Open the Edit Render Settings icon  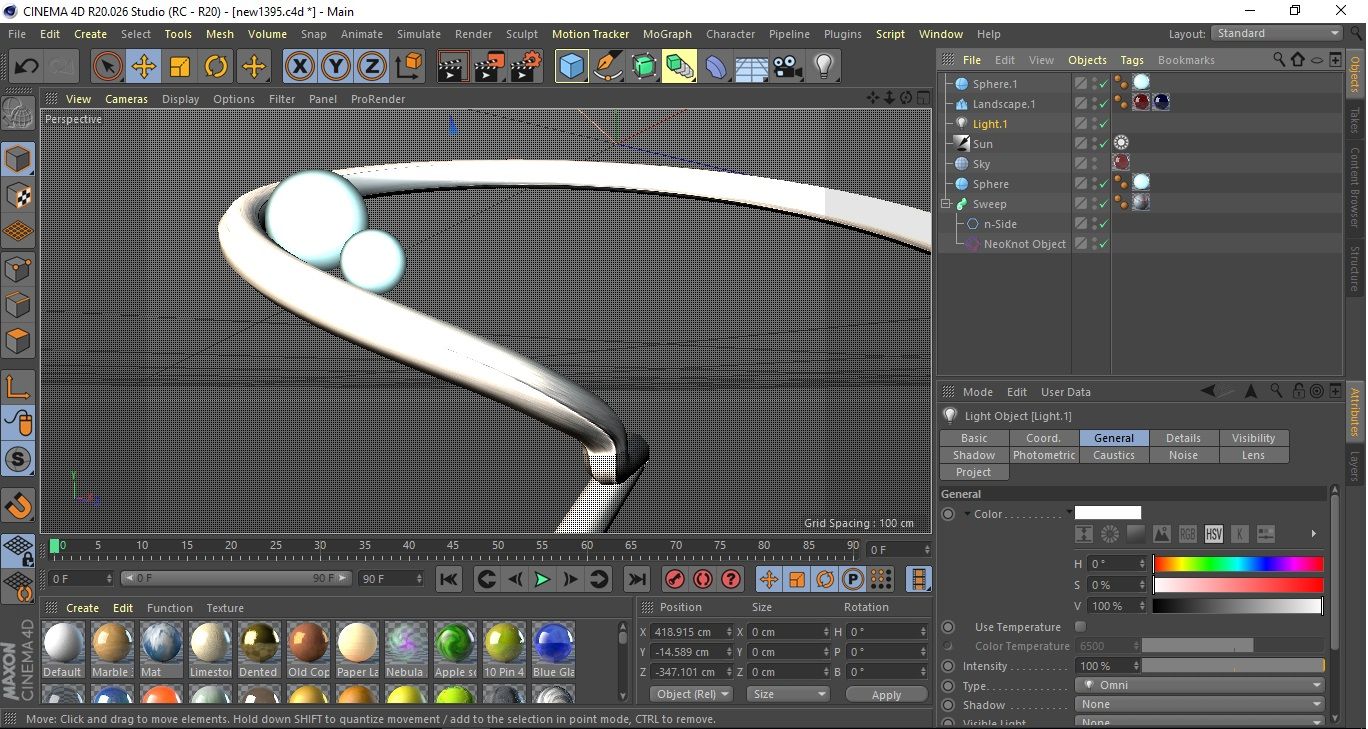[x=526, y=67]
